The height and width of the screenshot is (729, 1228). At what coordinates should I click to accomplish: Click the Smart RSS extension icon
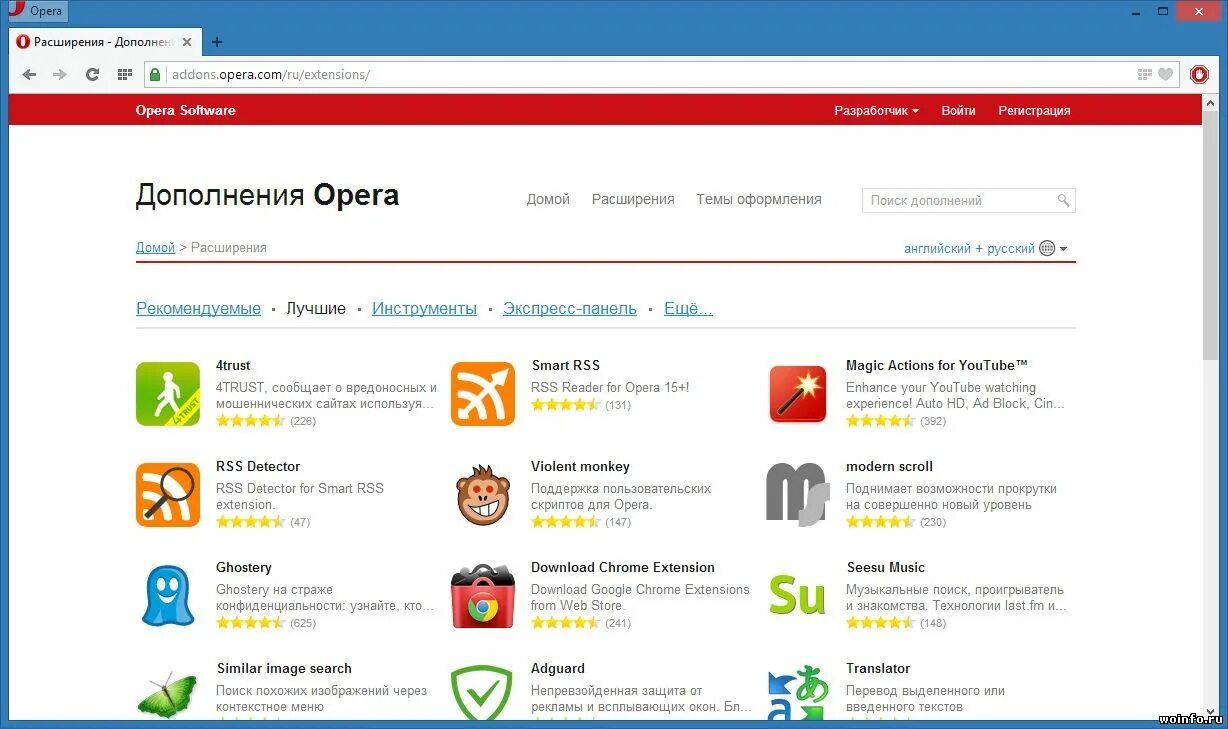482,393
